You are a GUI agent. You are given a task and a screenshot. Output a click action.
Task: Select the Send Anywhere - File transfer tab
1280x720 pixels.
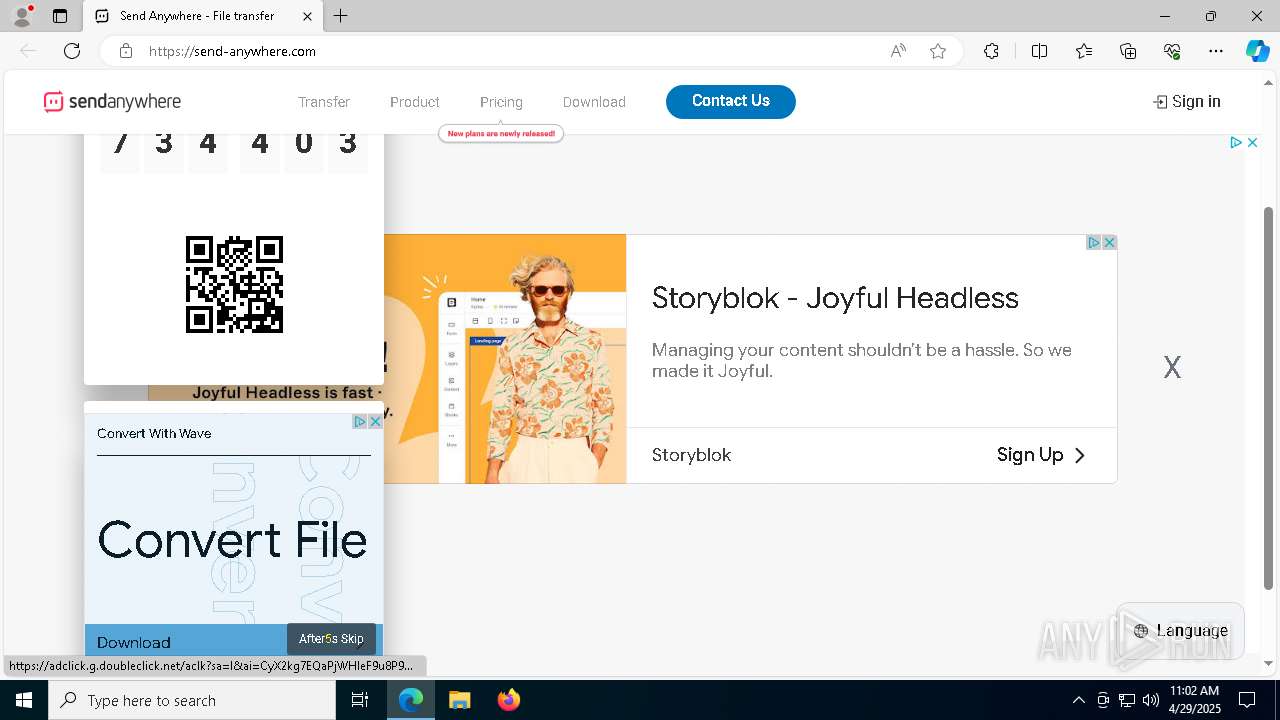202,16
